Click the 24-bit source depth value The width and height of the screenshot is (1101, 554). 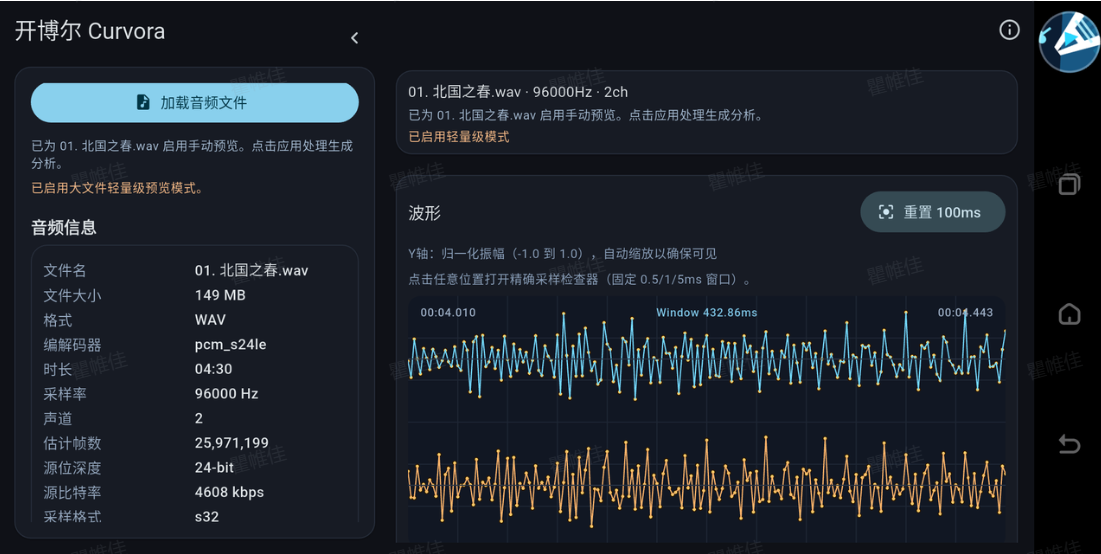coord(215,467)
